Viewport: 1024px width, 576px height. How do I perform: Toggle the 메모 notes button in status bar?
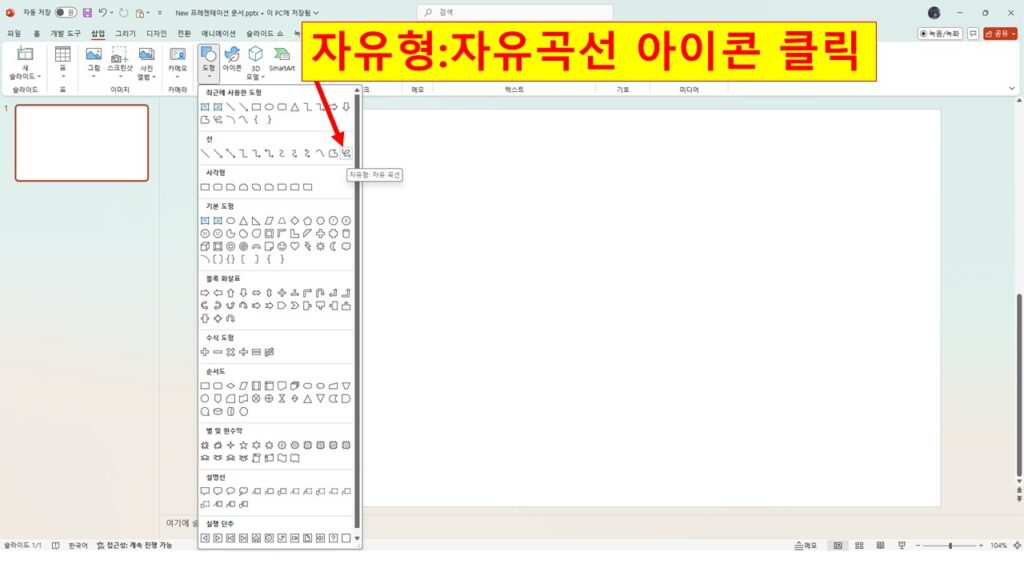pos(806,545)
